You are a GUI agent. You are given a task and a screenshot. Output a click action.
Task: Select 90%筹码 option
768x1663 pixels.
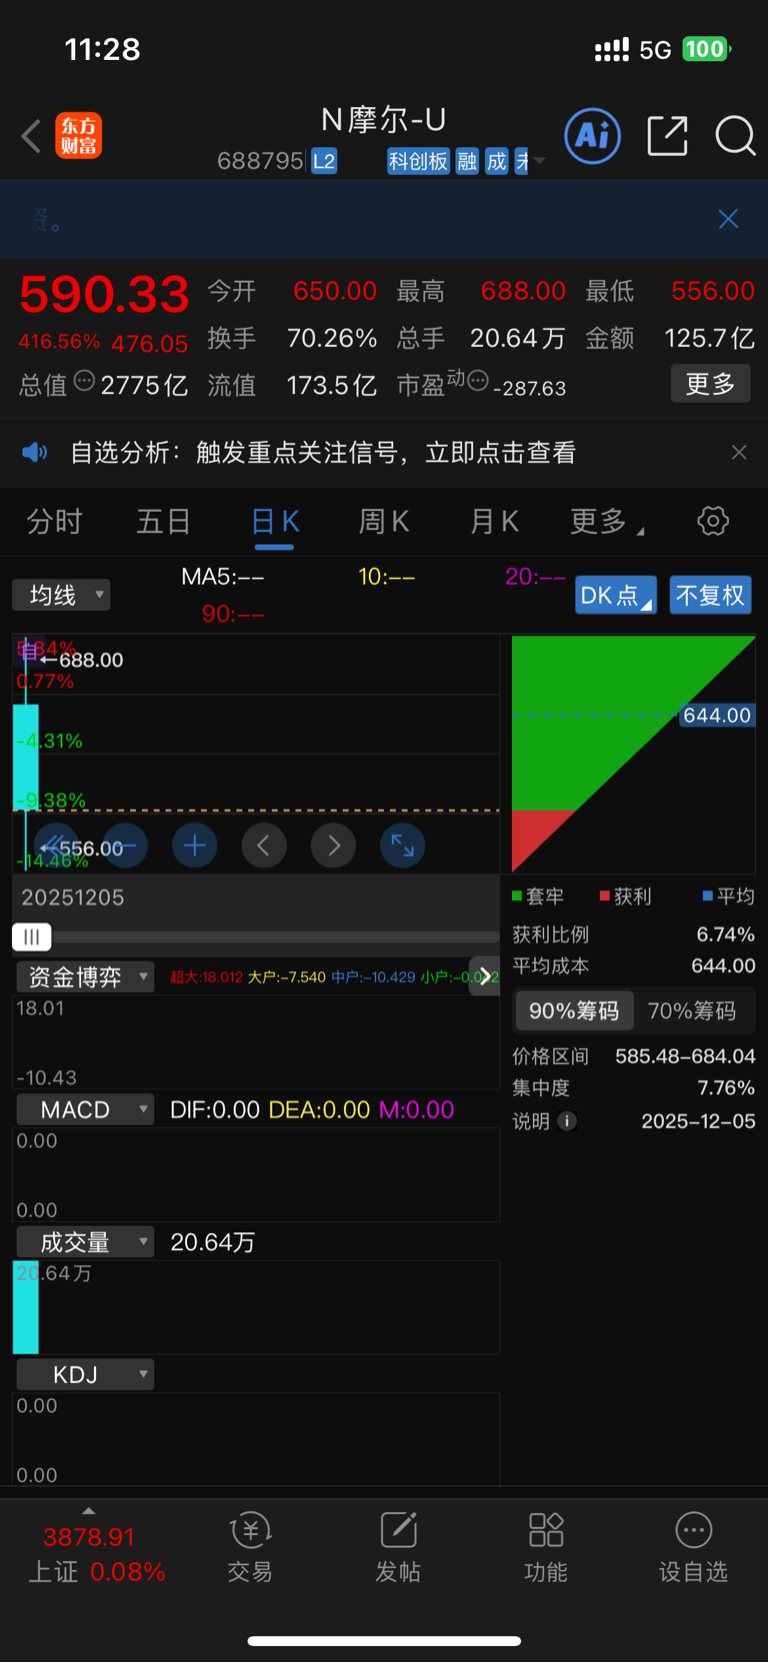[x=574, y=1011]
